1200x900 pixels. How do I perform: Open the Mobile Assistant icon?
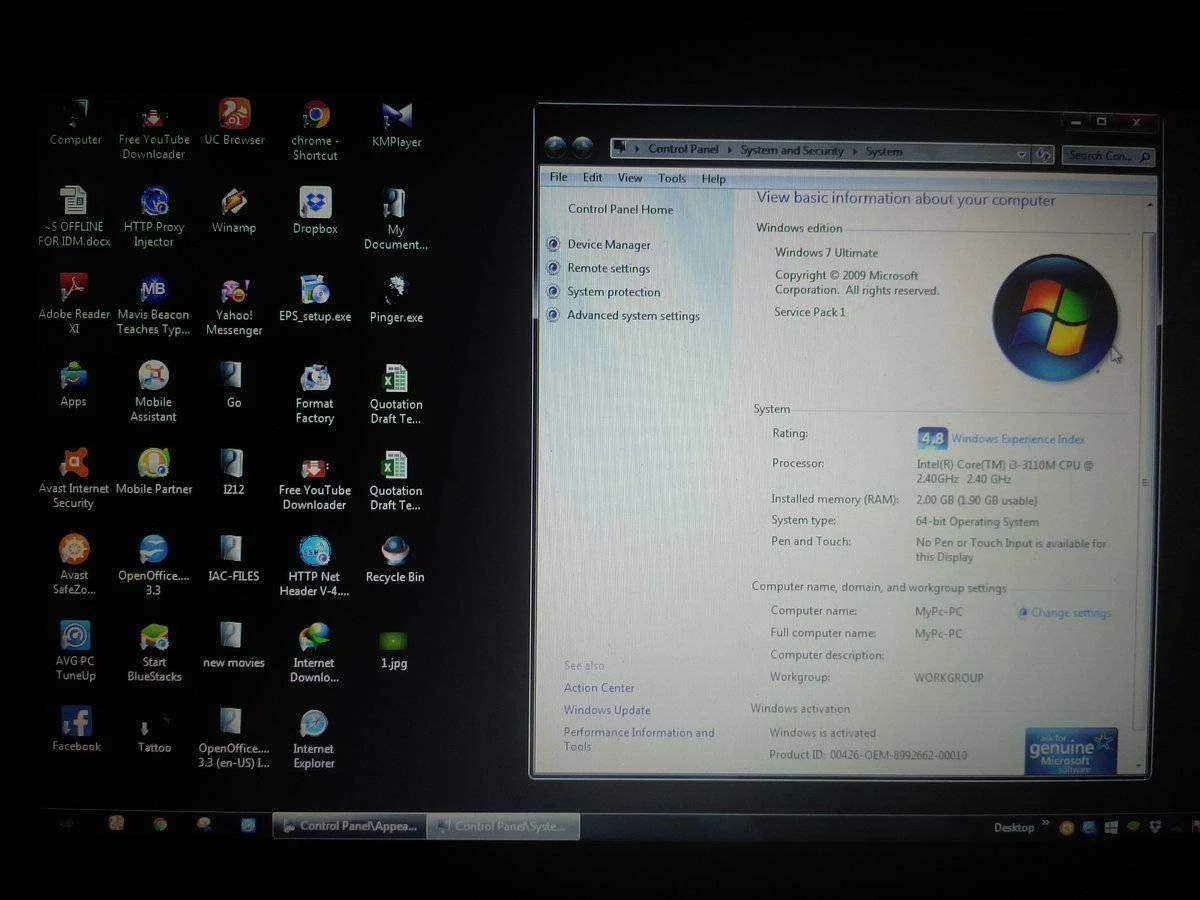153,391
